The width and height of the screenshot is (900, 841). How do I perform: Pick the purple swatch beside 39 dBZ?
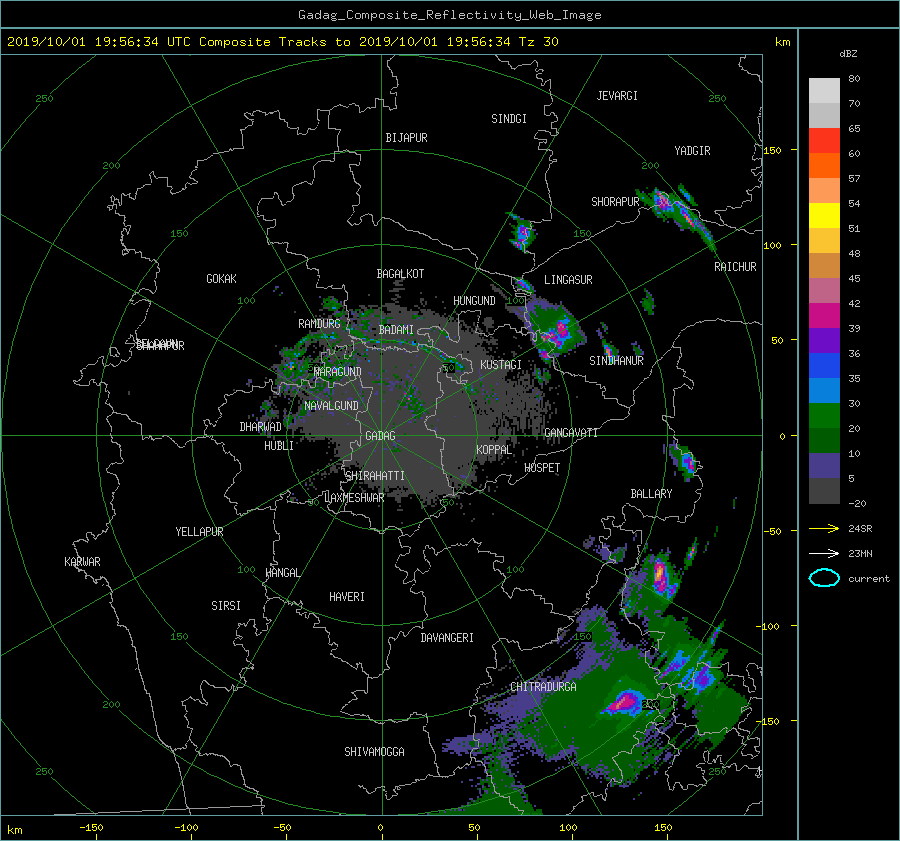[x=824, y=340]
